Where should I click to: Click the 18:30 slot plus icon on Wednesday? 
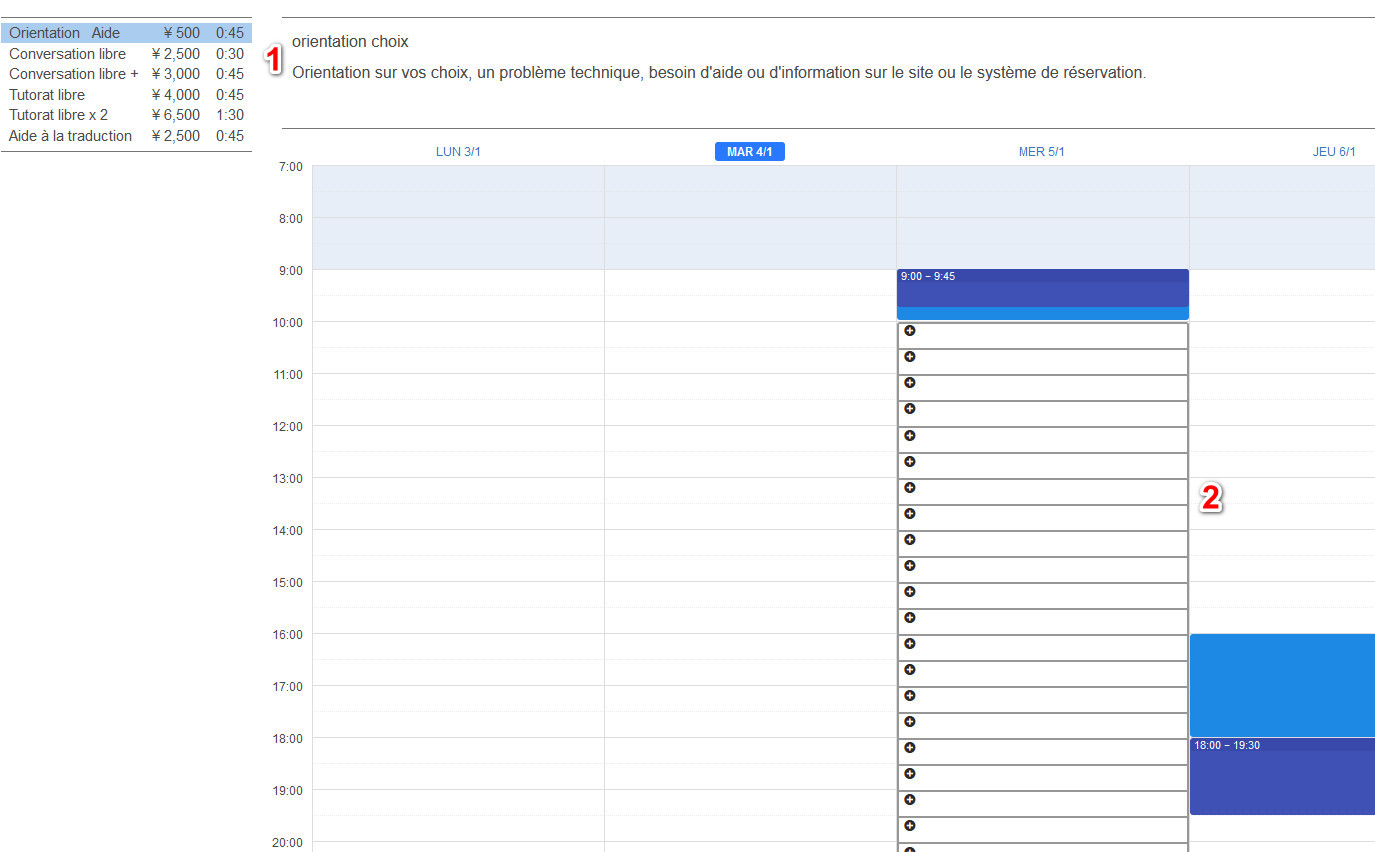[x=910, y=774]
